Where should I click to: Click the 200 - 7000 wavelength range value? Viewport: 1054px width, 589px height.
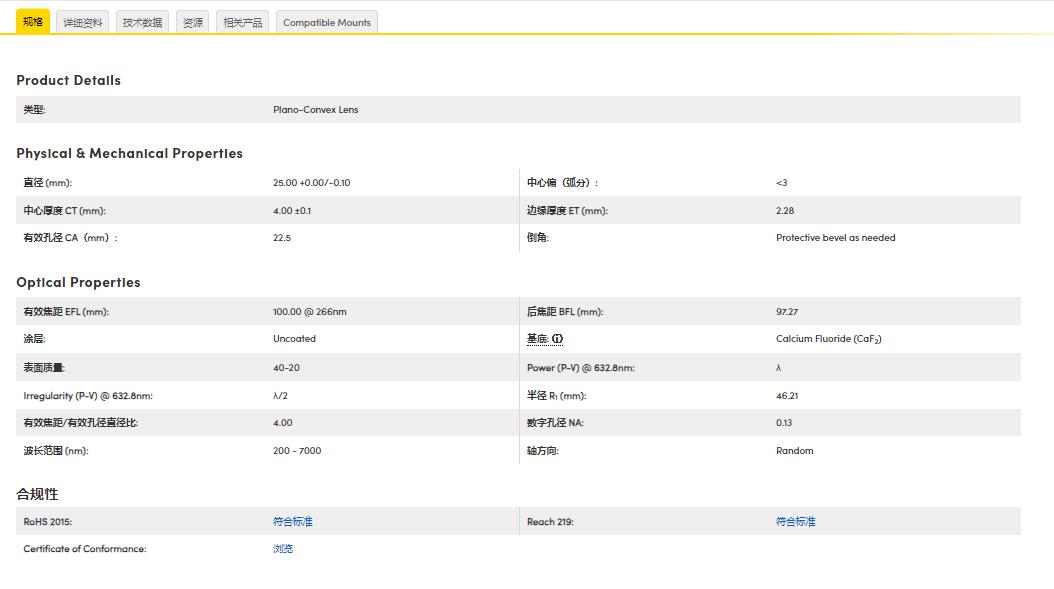pos(297,451)
